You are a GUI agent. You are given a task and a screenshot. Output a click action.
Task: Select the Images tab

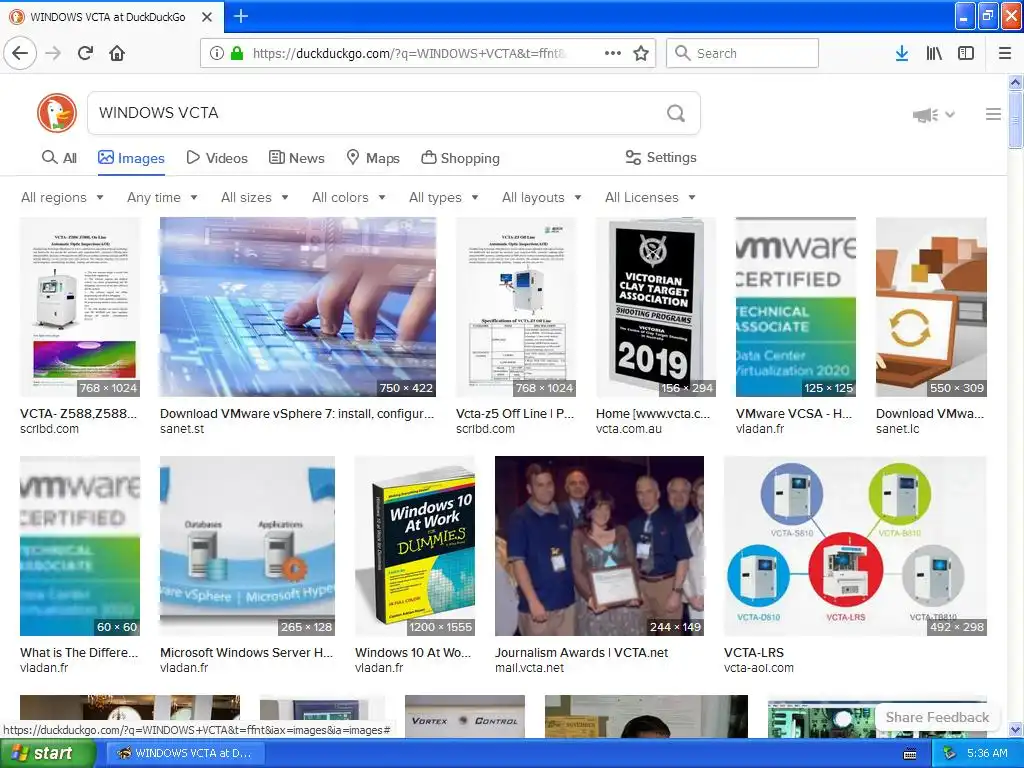pos(131,158)
